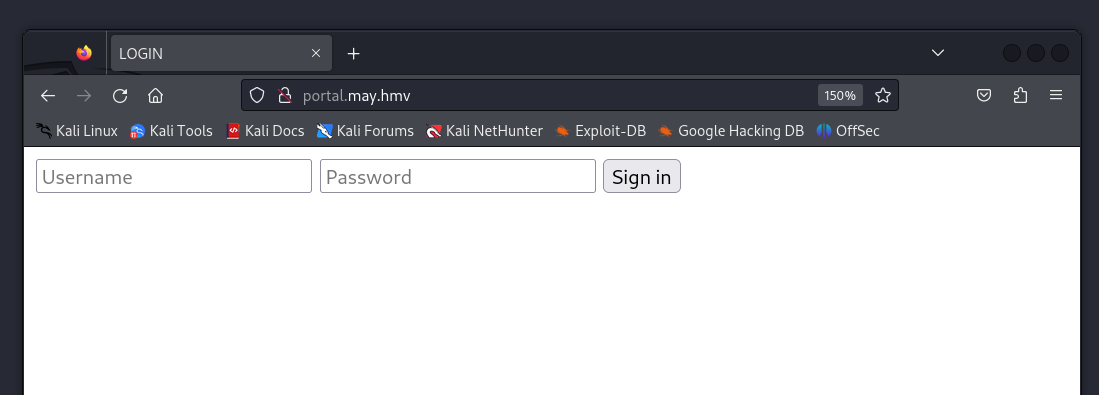Click the tracking protection shield icon
1099x395 pixels.
click(x=257, y=95)
